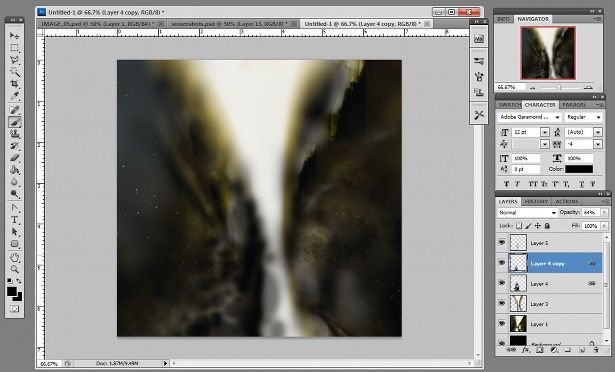Screen dimensions: 615x372
Task: Select the Crop tool
Action: point(15,84)
